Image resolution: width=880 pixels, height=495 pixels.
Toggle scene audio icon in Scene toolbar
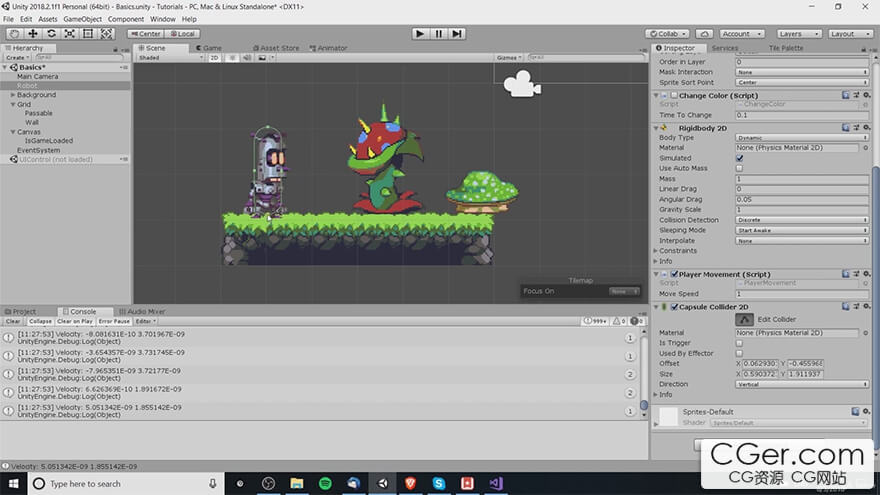click(x=247, y=58)
